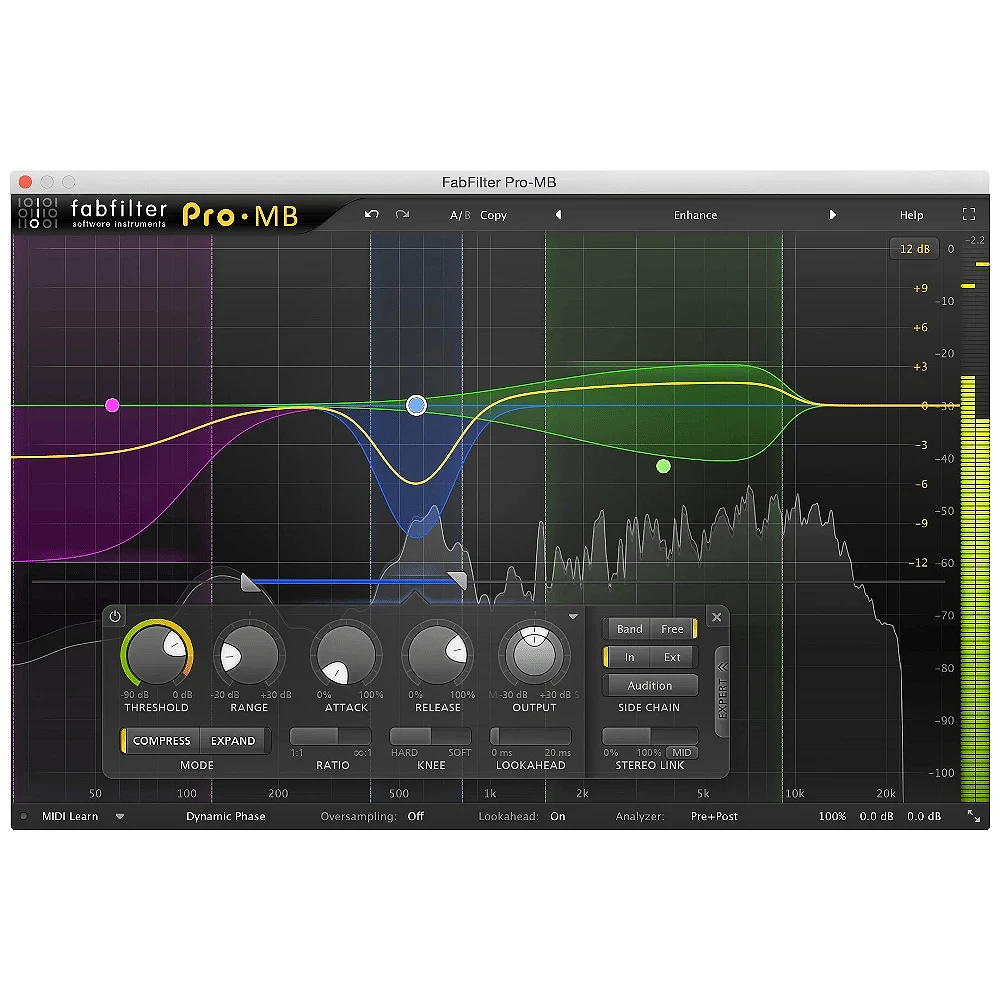This screenshot has height=1000, width=1000.
Task: Open the MIDI Learn dropdown arrow
Action: [120, 817]
